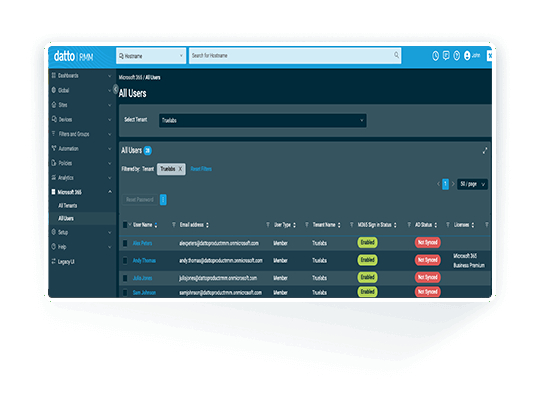Open the Automation sidebar menu

[82, 148]
